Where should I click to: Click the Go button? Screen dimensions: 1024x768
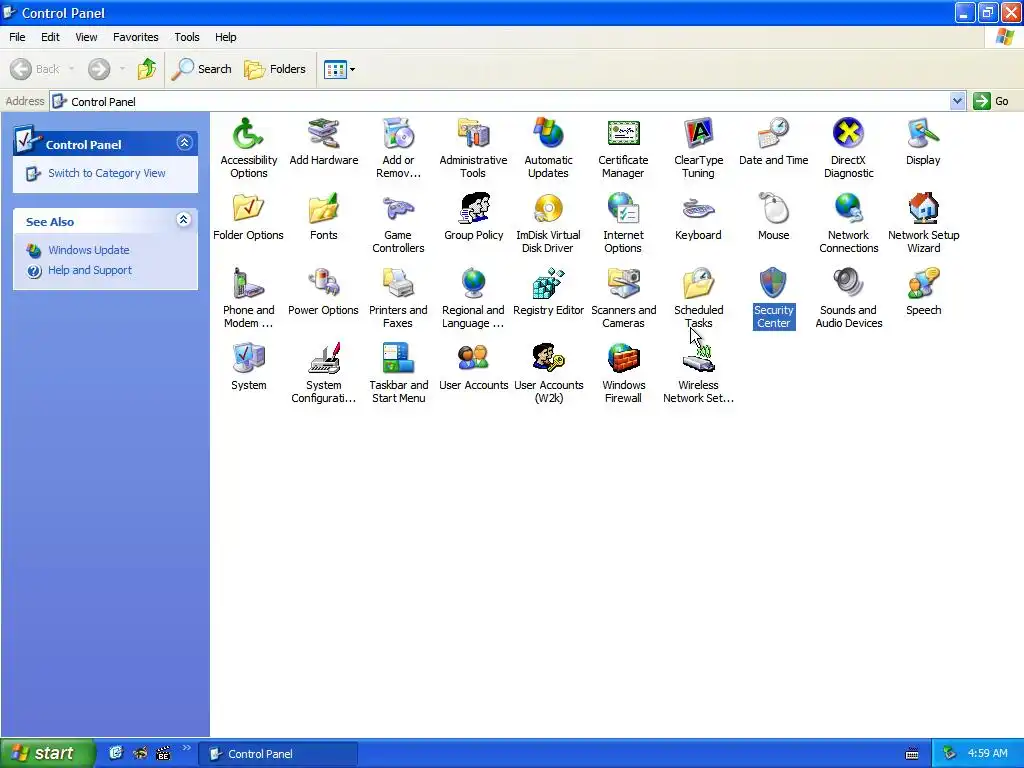click(991, 101)
